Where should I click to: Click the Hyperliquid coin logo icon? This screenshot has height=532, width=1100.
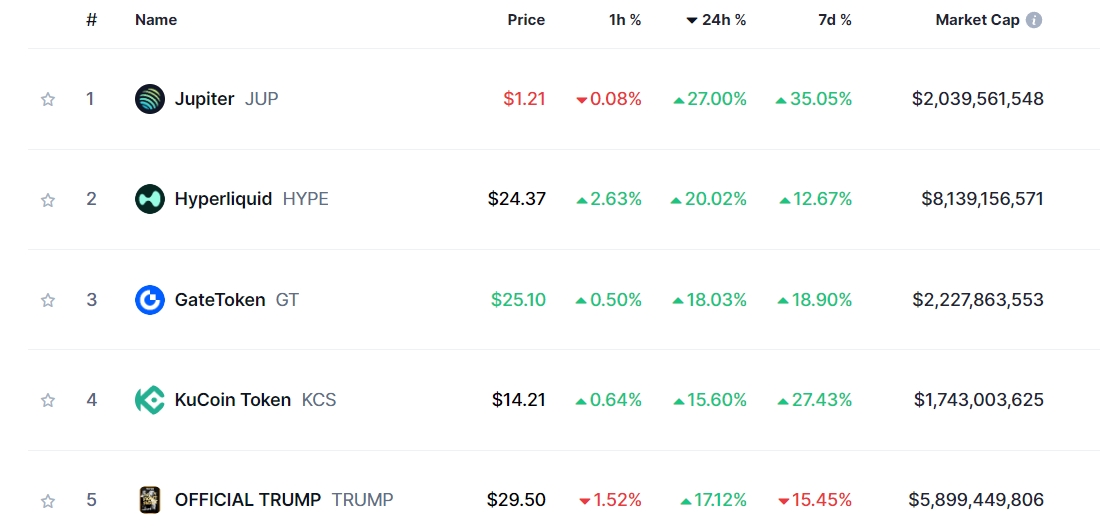[149, 199]
